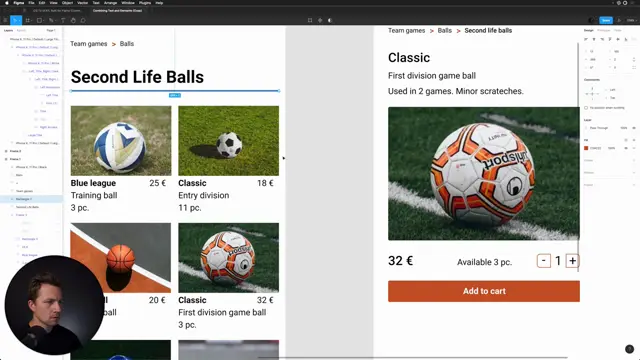
Task: Click the Apple menu icon
Action: [x=7, y=3]
